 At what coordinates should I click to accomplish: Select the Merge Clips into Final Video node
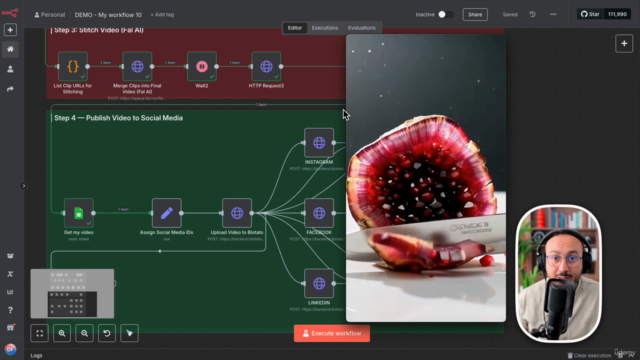point(137,66)
